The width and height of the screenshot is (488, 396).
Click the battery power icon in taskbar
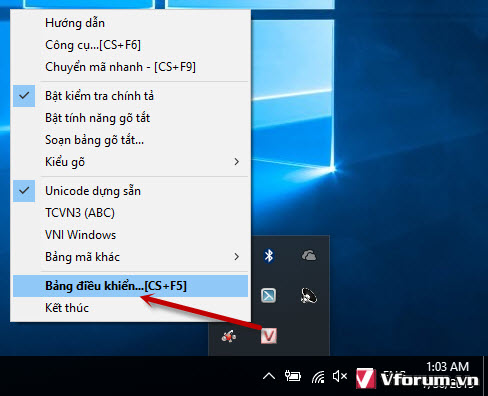293,377
